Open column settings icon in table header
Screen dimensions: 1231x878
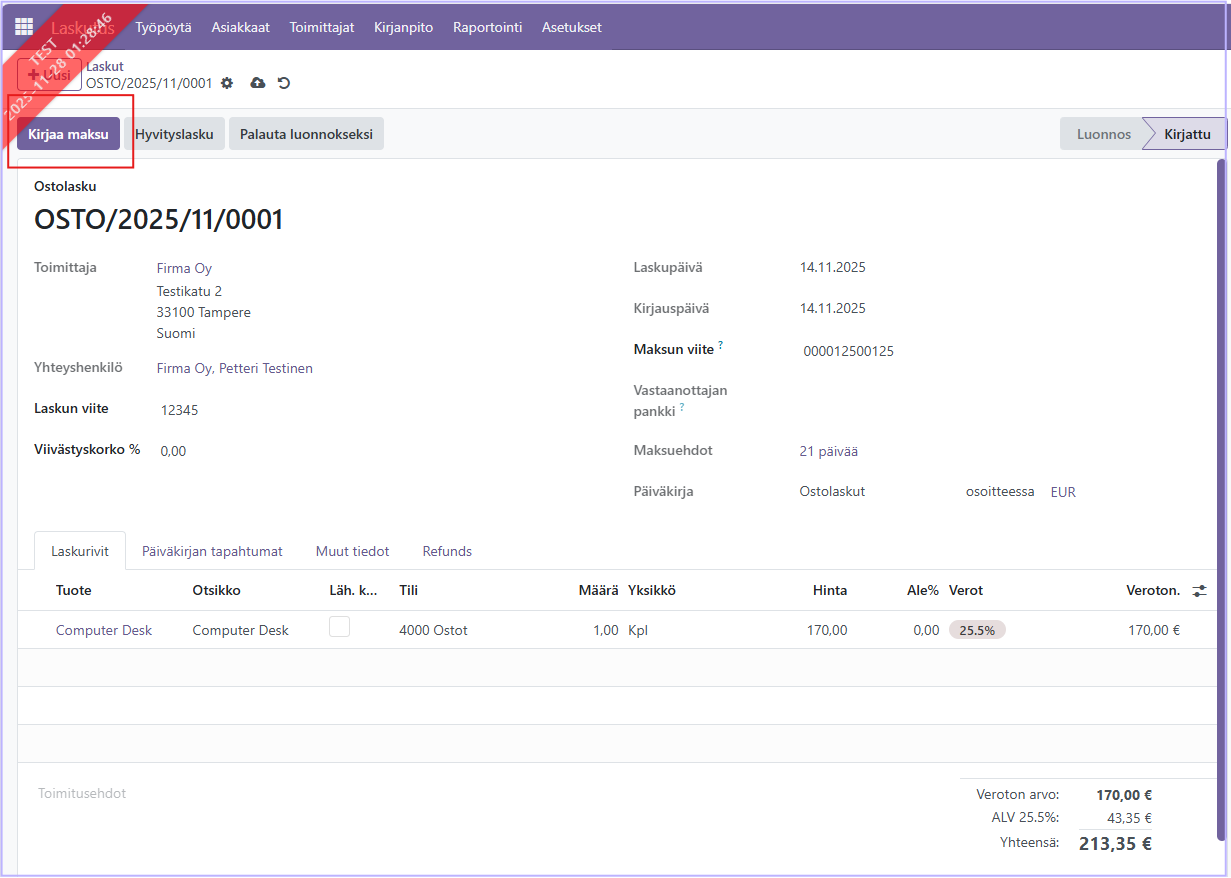click(x=1199, y=591)
